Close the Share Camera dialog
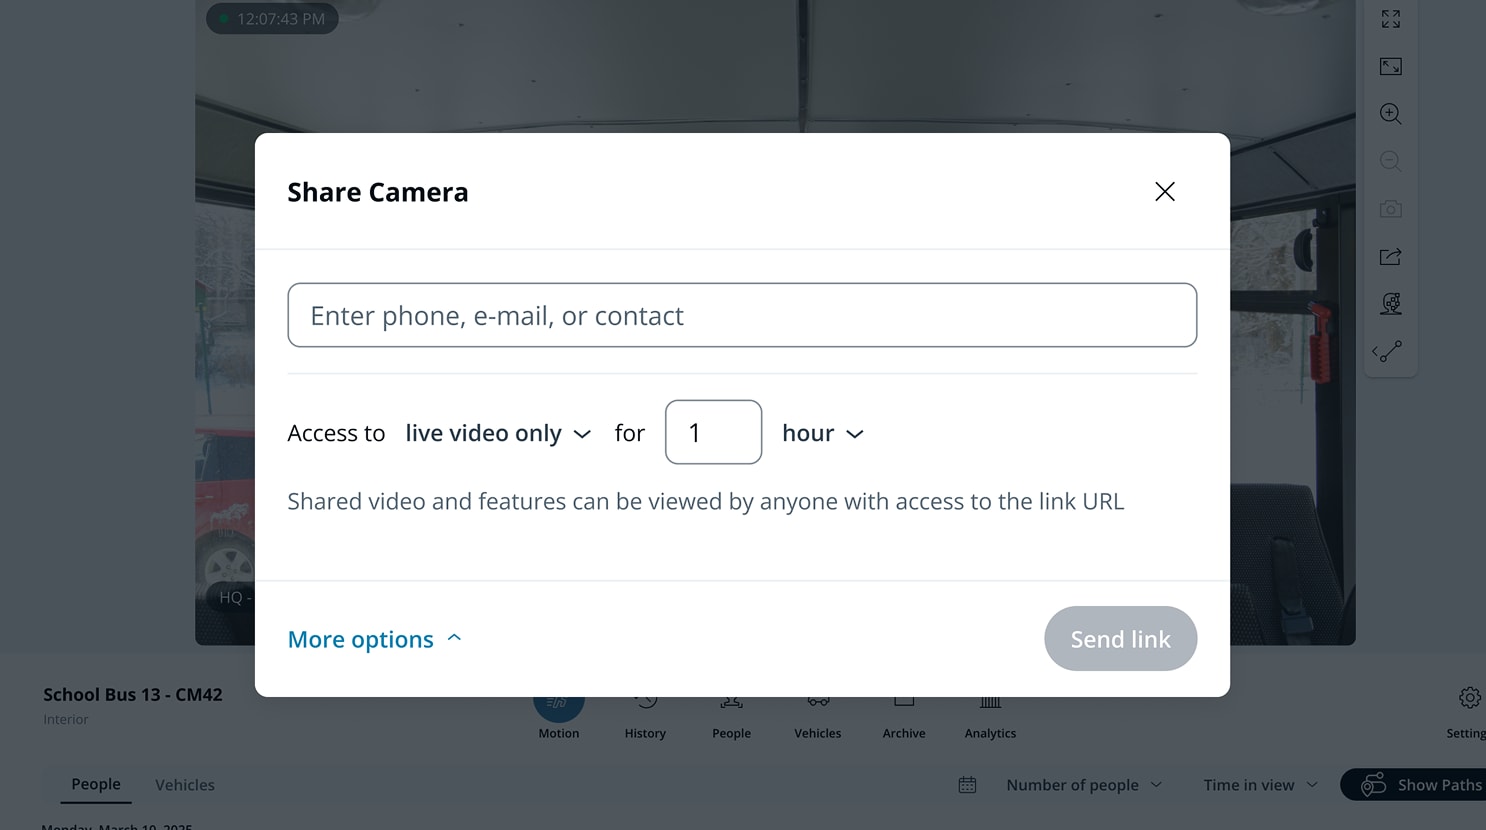This screenshot has width=1486, height=830. click(x=1164, y=192)
